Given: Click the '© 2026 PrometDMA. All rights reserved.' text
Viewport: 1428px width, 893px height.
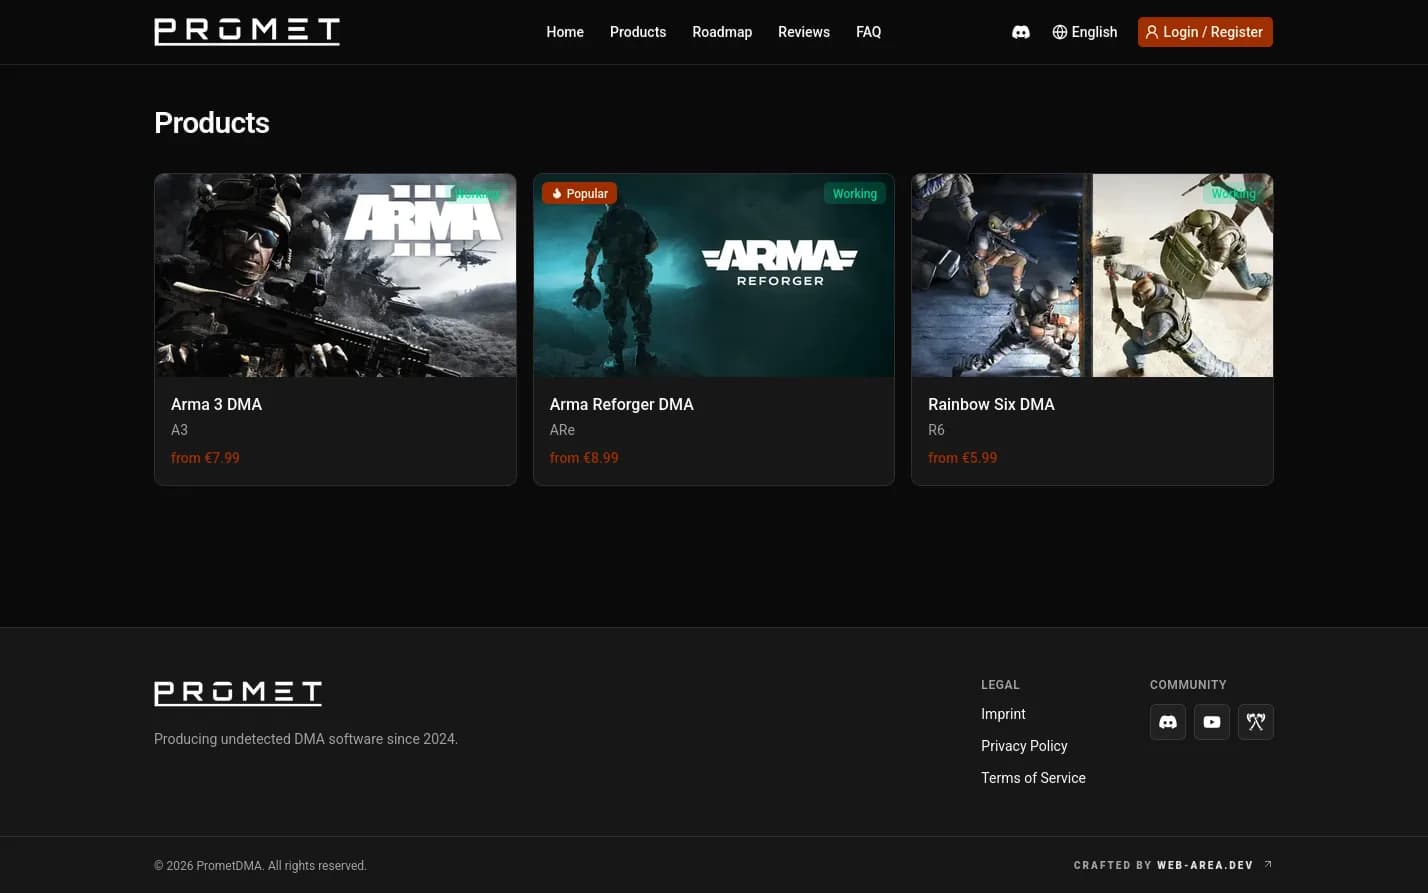Looking at the screenshot, I should click(x=260, y=866).
